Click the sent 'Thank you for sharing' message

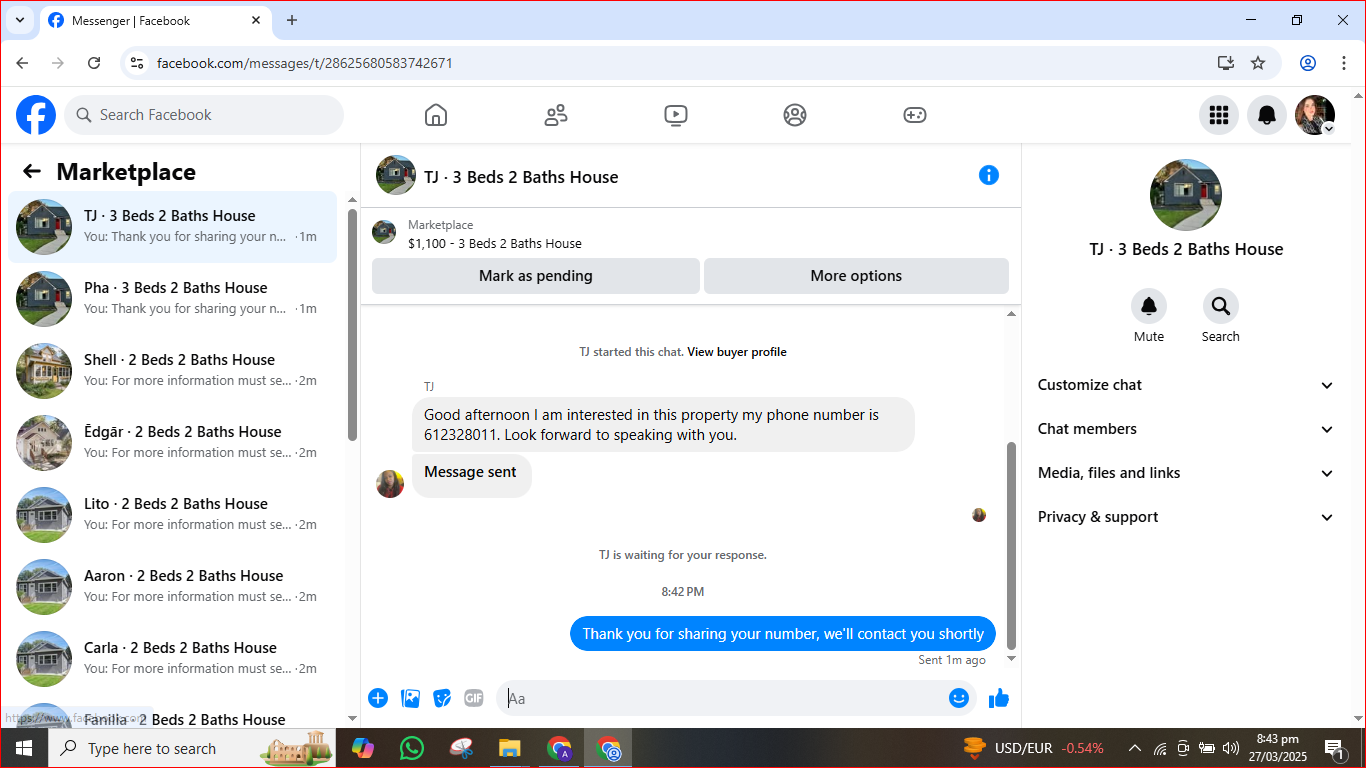783,634
